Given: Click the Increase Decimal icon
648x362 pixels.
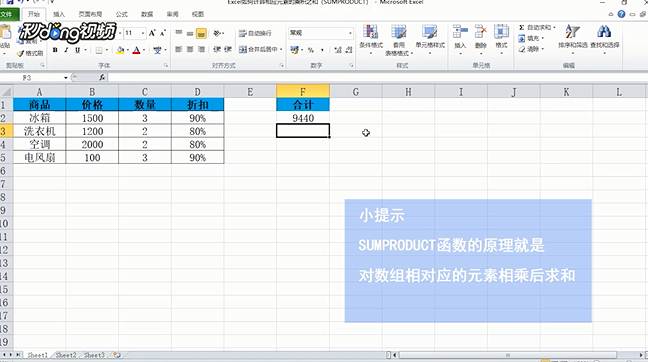Looking at the screenshot, I should pyautogui.click(x=338, y=50).
